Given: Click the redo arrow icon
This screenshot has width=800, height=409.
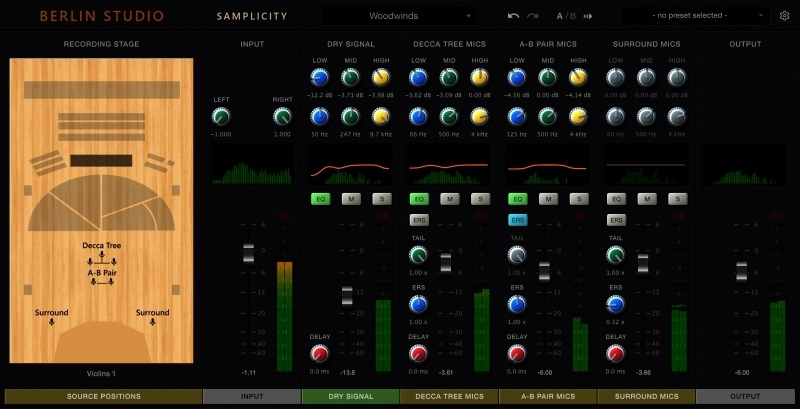Looking at the screenshot, I should tap(533, 16).
